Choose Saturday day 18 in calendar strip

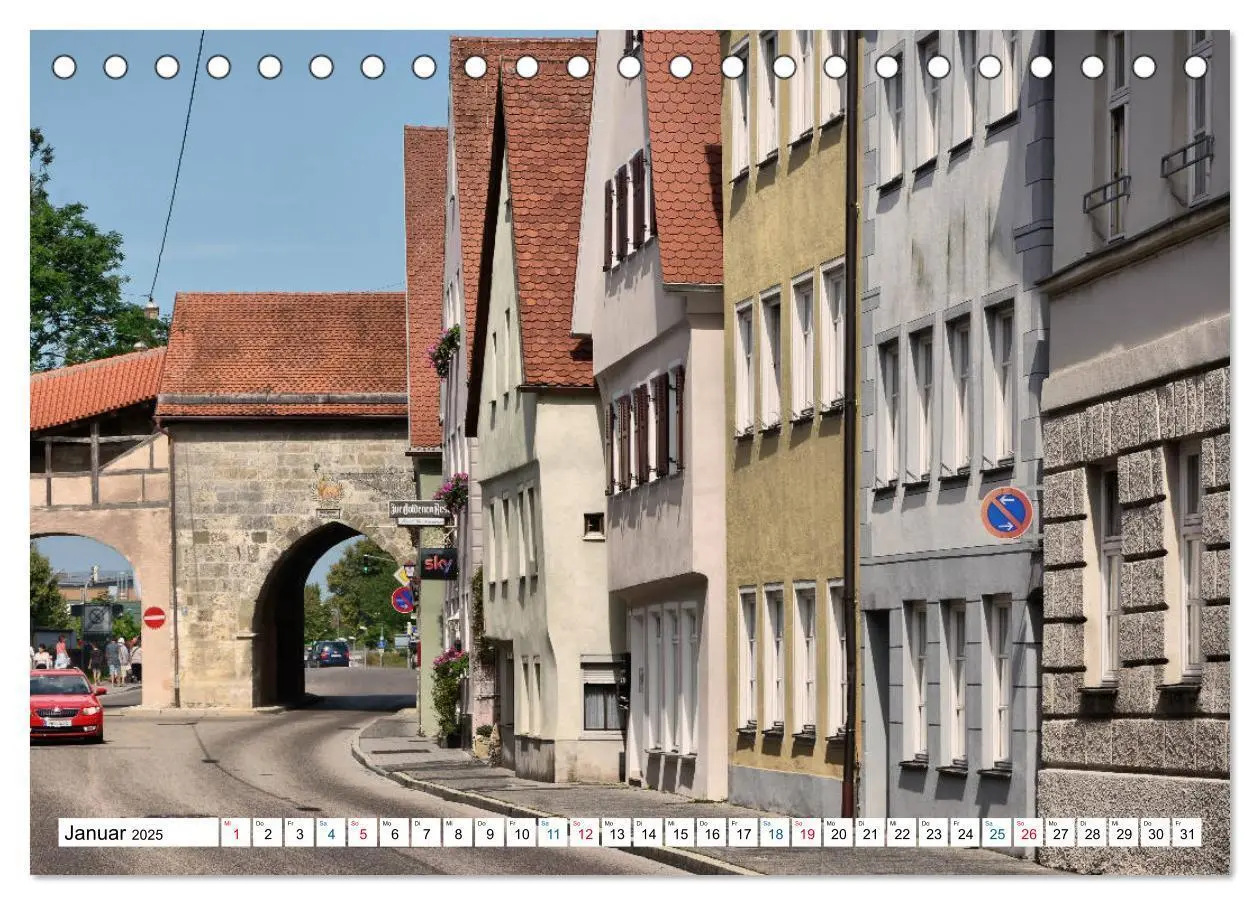point(775,832)
